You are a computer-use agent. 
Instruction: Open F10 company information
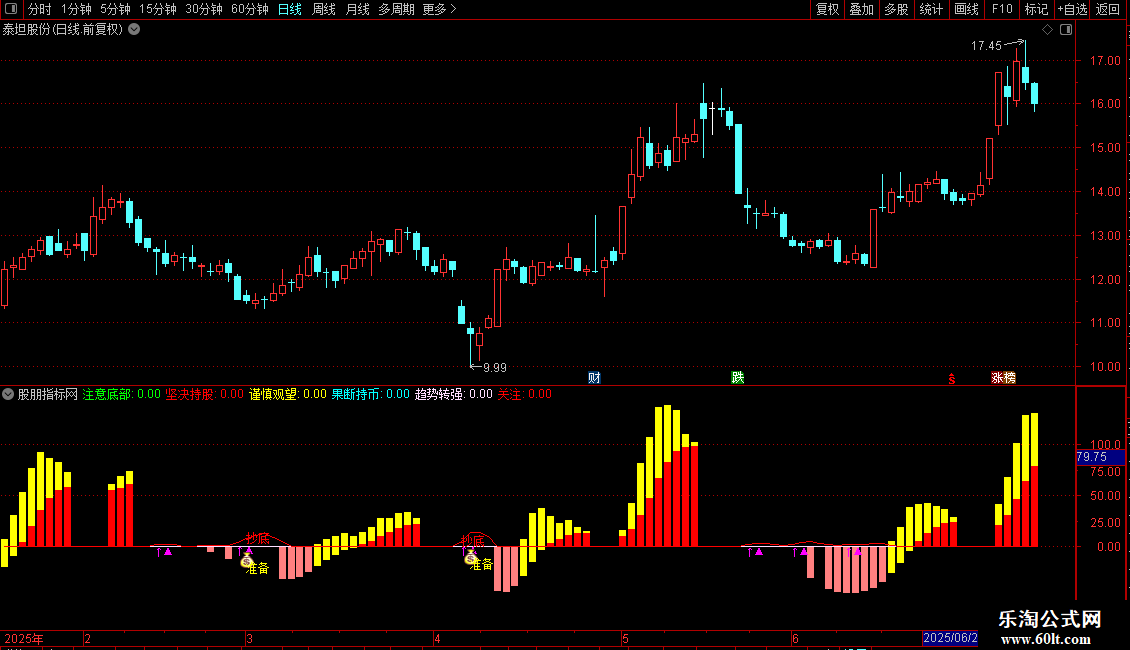click(x=1002, y=9)
